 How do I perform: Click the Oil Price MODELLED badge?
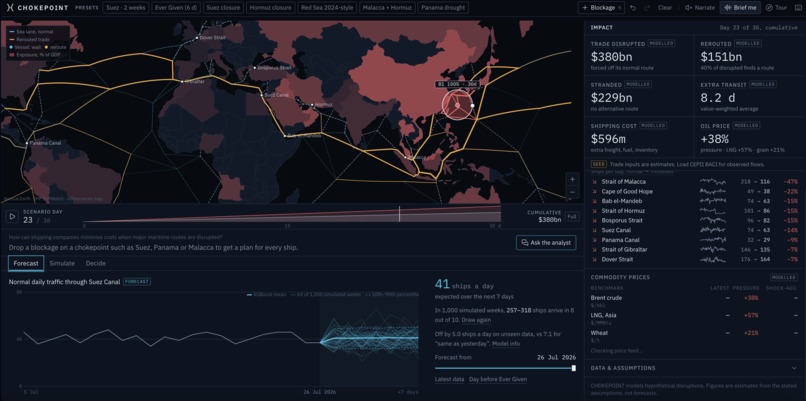(x=746, y=125)
